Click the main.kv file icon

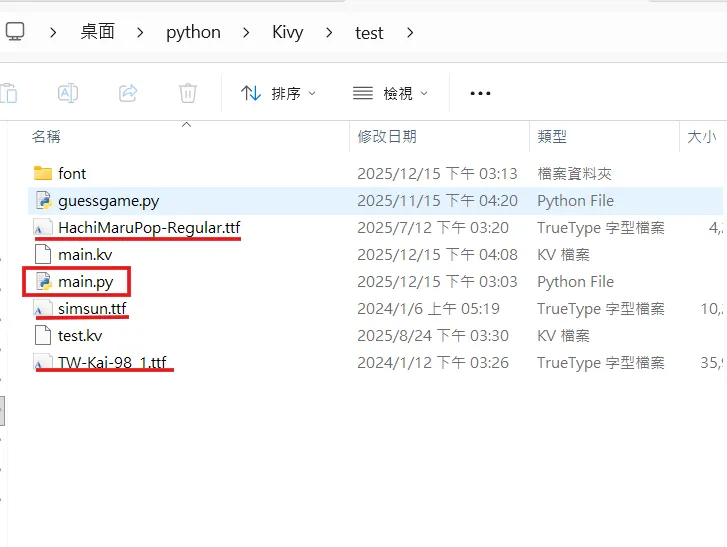(x=43, y=254)
